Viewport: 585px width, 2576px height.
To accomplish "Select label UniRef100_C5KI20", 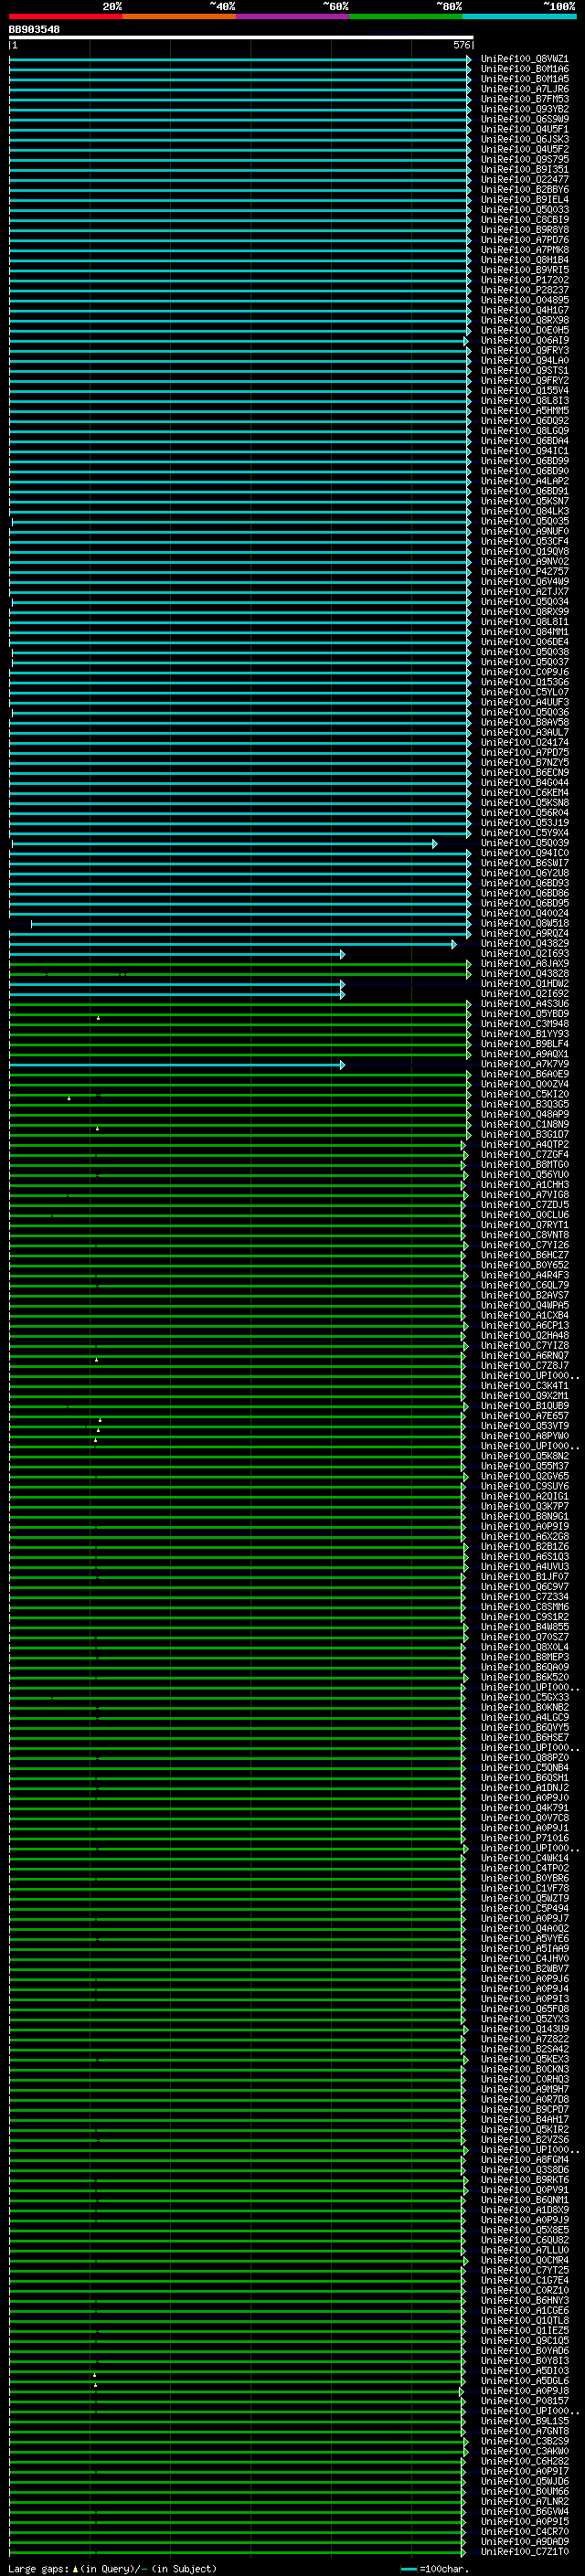I will click(x=524, y=1095).
